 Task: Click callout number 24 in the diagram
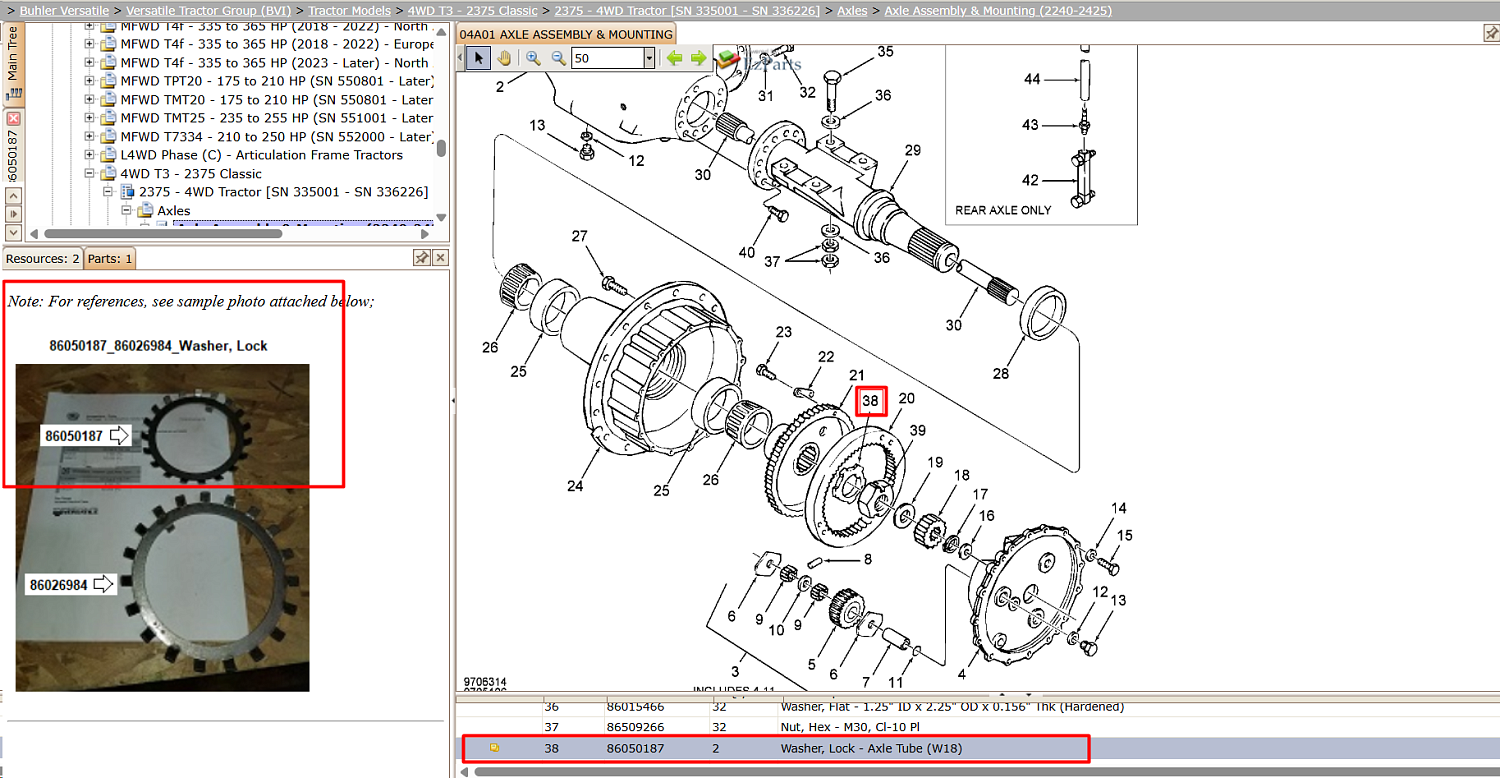click(574, 487)
